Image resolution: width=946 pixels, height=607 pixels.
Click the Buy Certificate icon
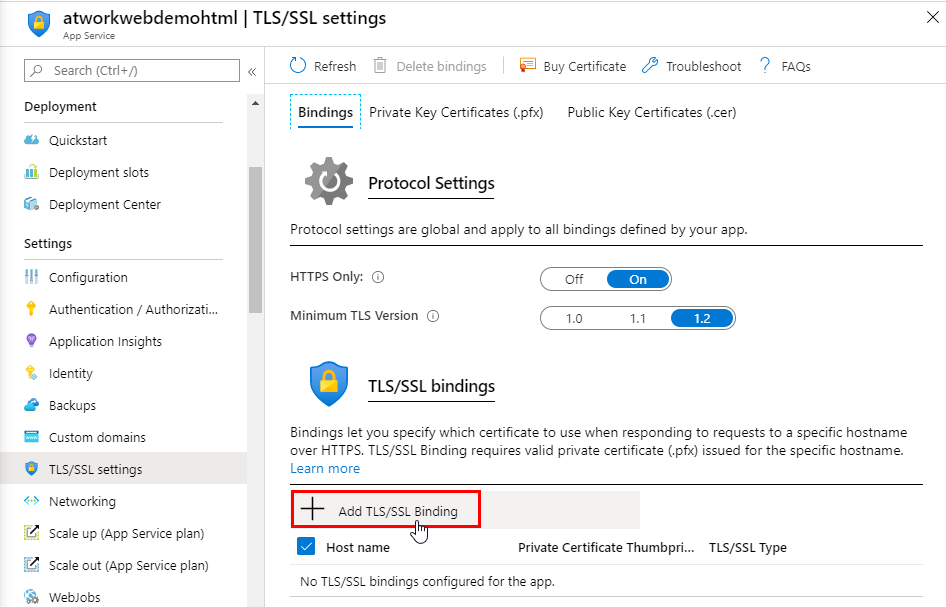pyautogui.click(x=527, y=66)
